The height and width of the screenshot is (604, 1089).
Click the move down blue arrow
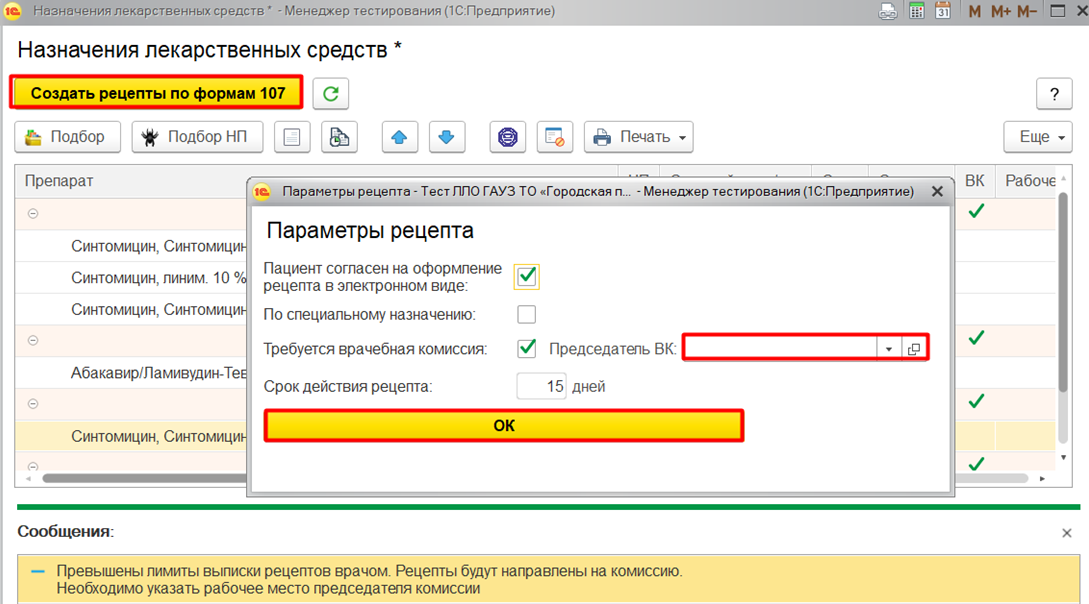[446, 137]
